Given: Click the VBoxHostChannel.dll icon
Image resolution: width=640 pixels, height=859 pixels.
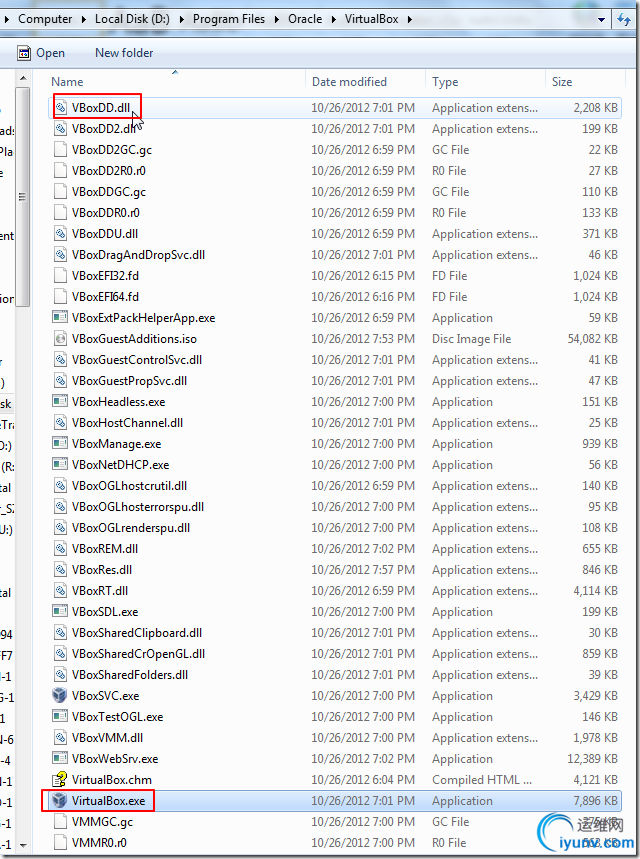Looking at the screenshot, I should 60,422.
